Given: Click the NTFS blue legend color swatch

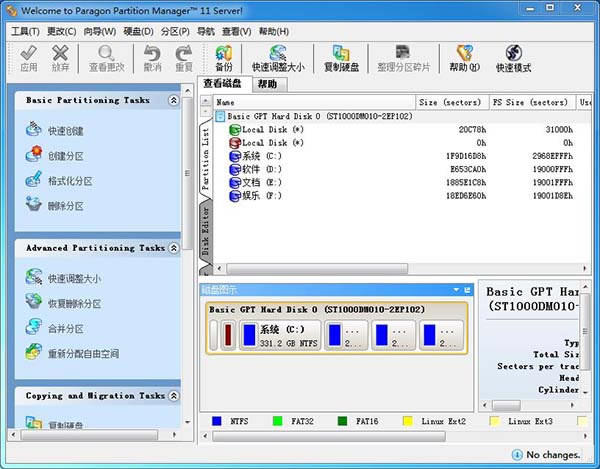Looking at the screenshot, I should click(216, 422).
